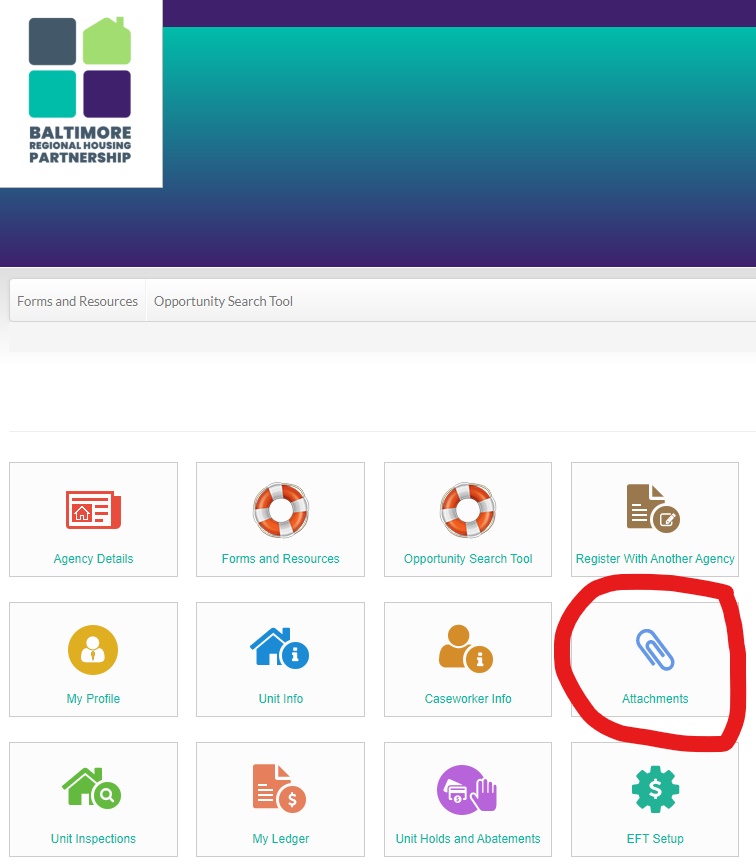Click the Agency Details text link

tap(93, 559)
